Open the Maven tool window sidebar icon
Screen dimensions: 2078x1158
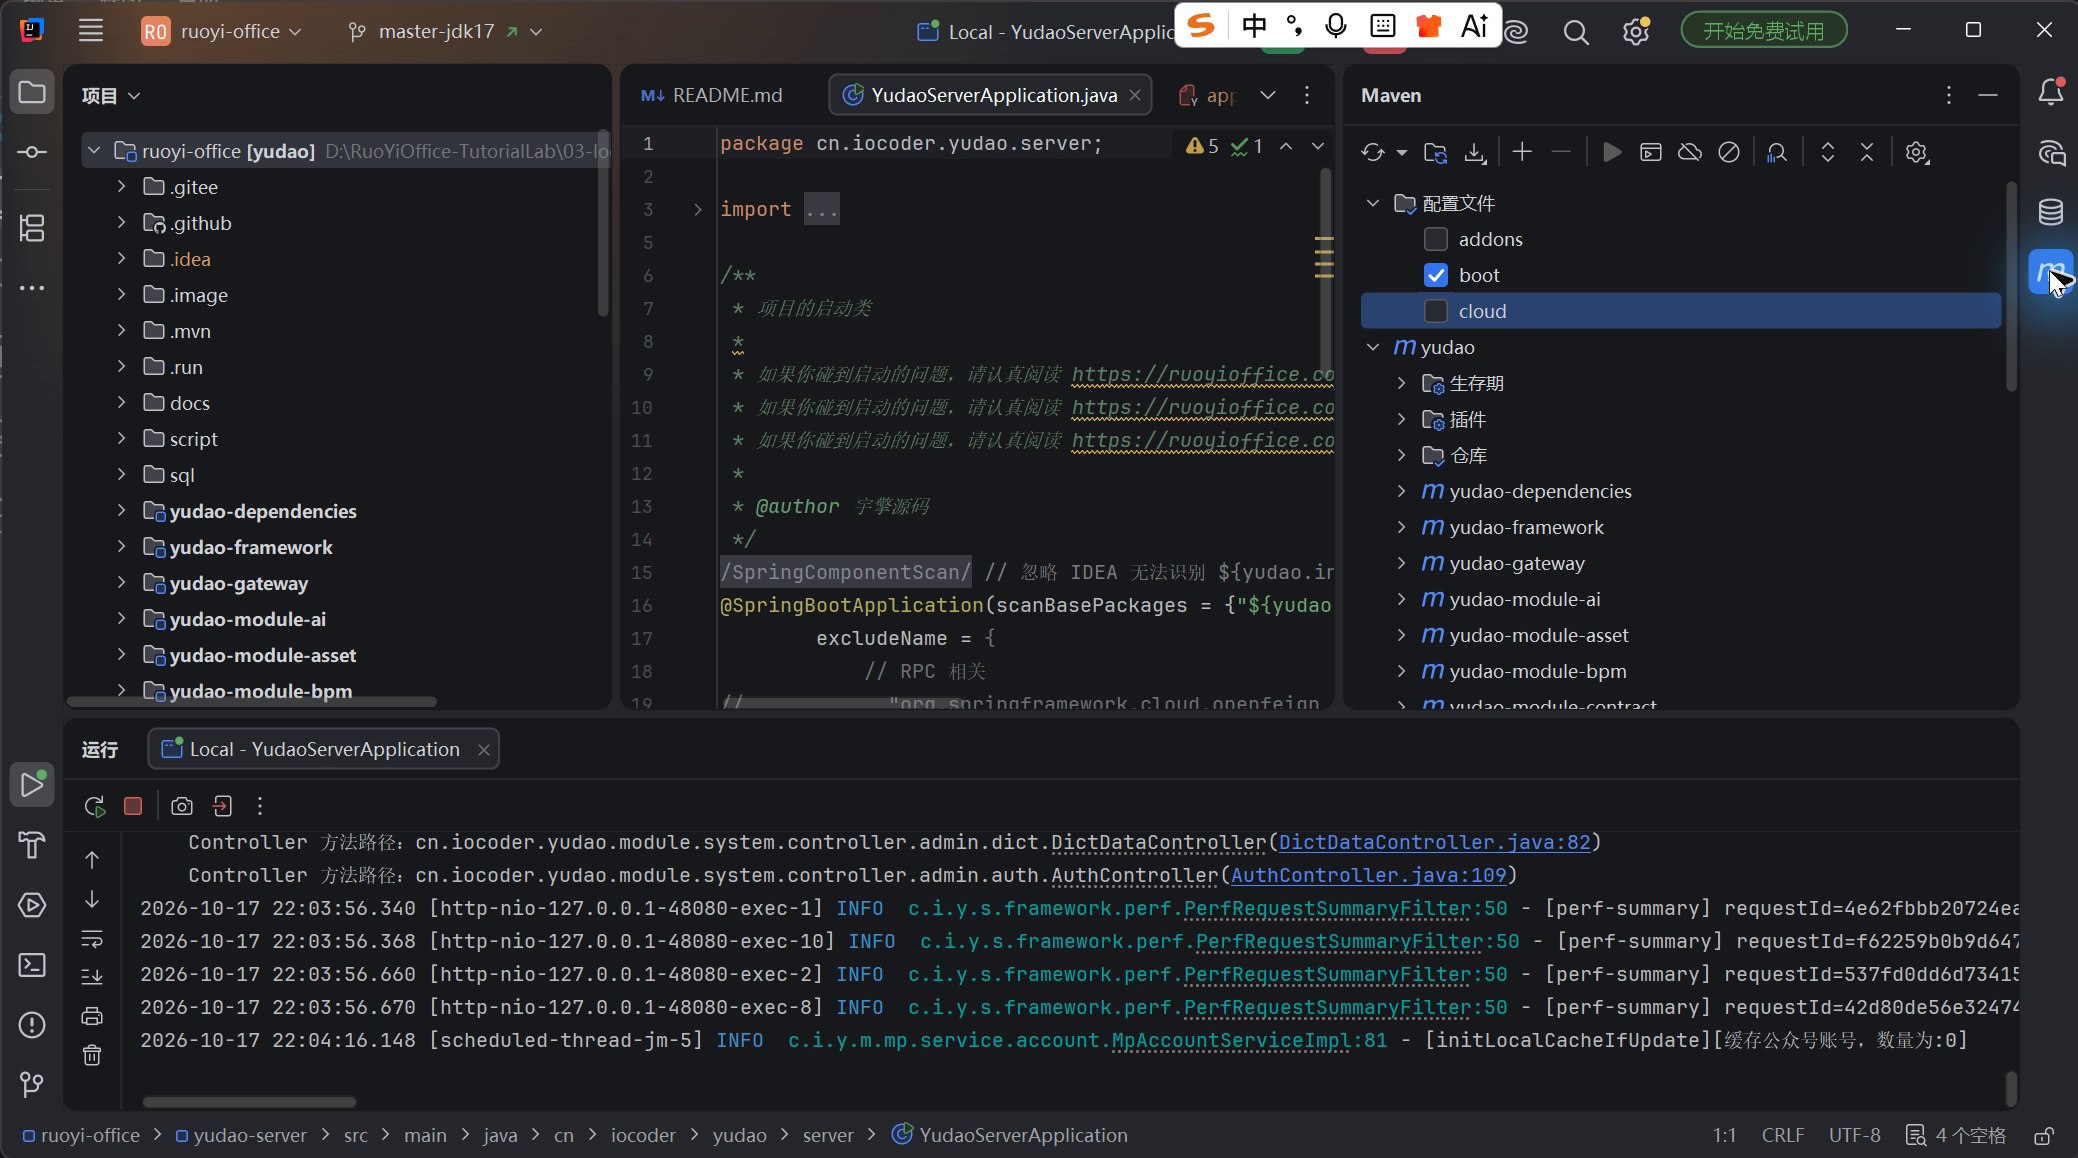[2050, 272]
